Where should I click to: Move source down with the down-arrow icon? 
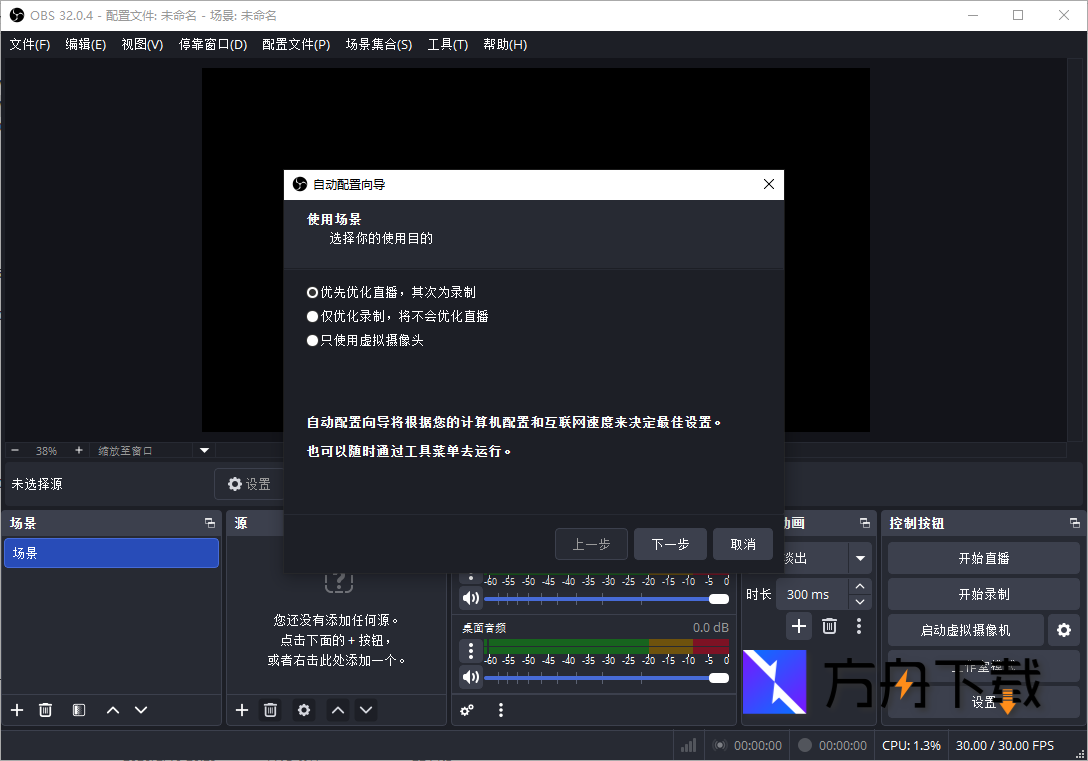[366, 709]
